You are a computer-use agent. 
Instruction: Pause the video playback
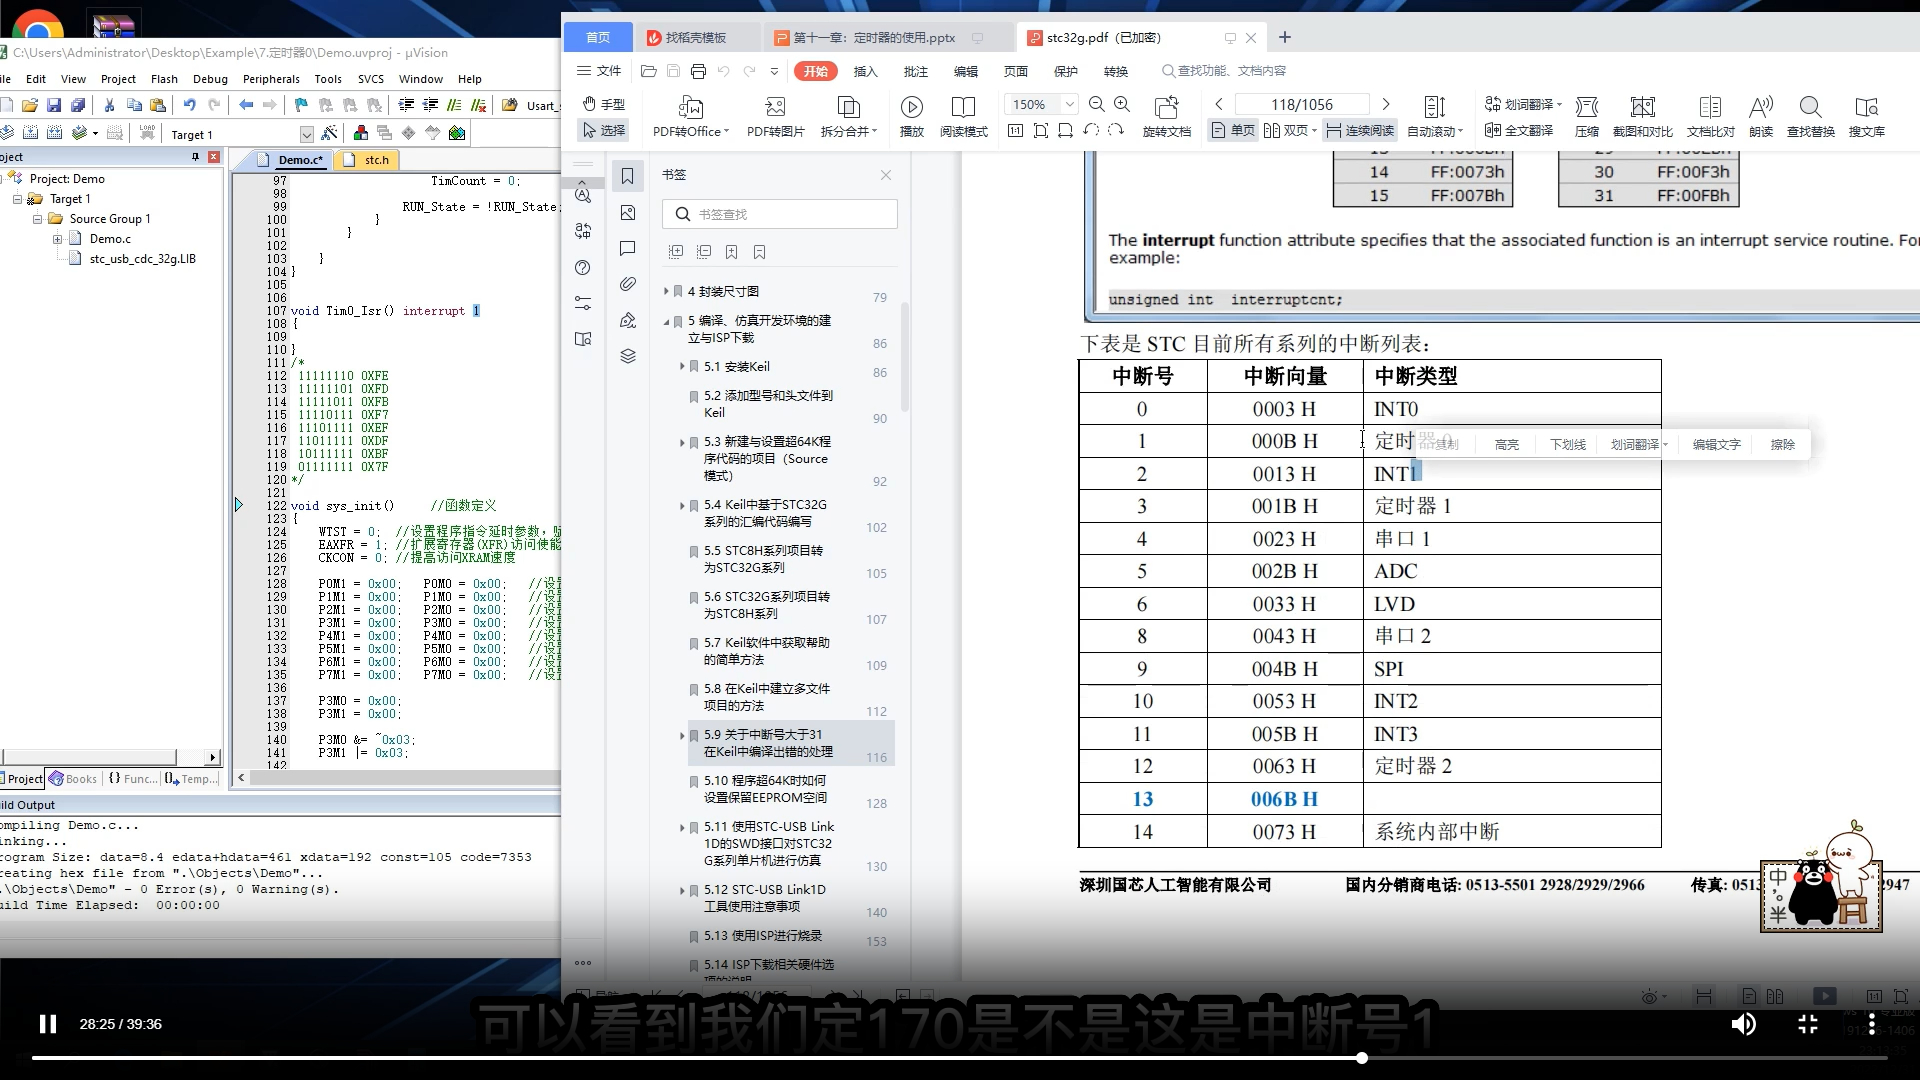[x=47, y=1024]
